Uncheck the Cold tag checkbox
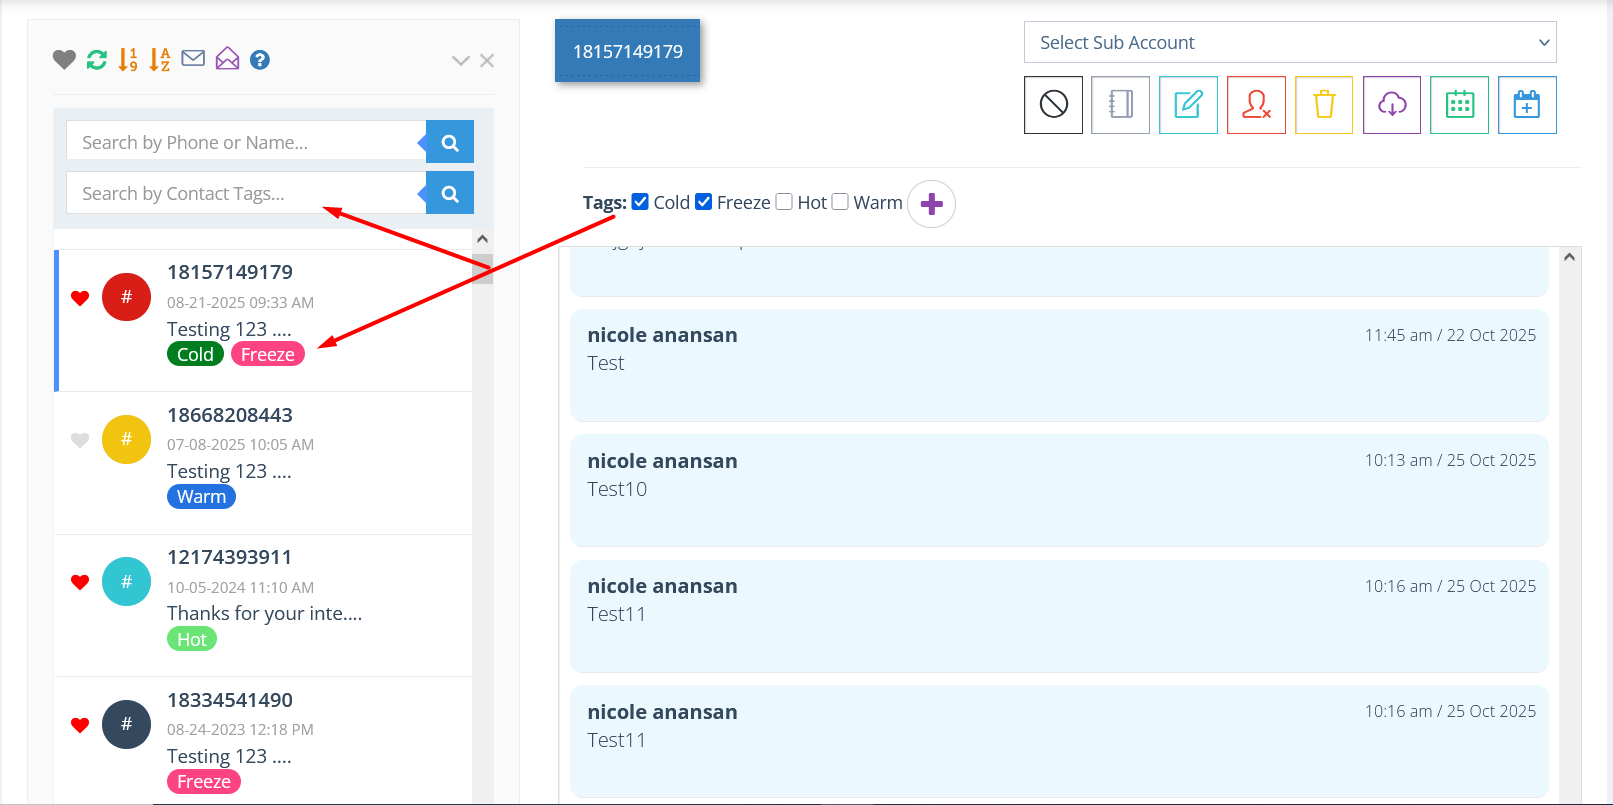 tap(641, 202)
